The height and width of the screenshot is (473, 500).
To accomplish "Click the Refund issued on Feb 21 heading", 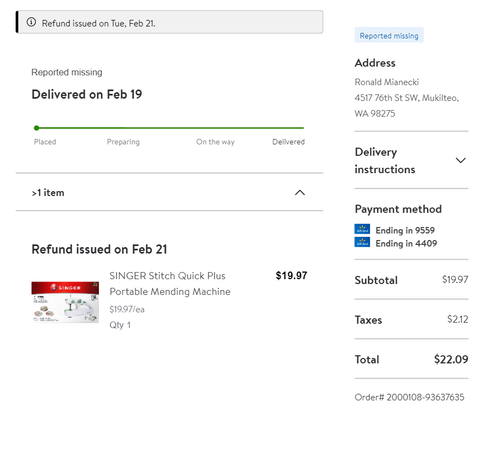I will pos(99,249).
